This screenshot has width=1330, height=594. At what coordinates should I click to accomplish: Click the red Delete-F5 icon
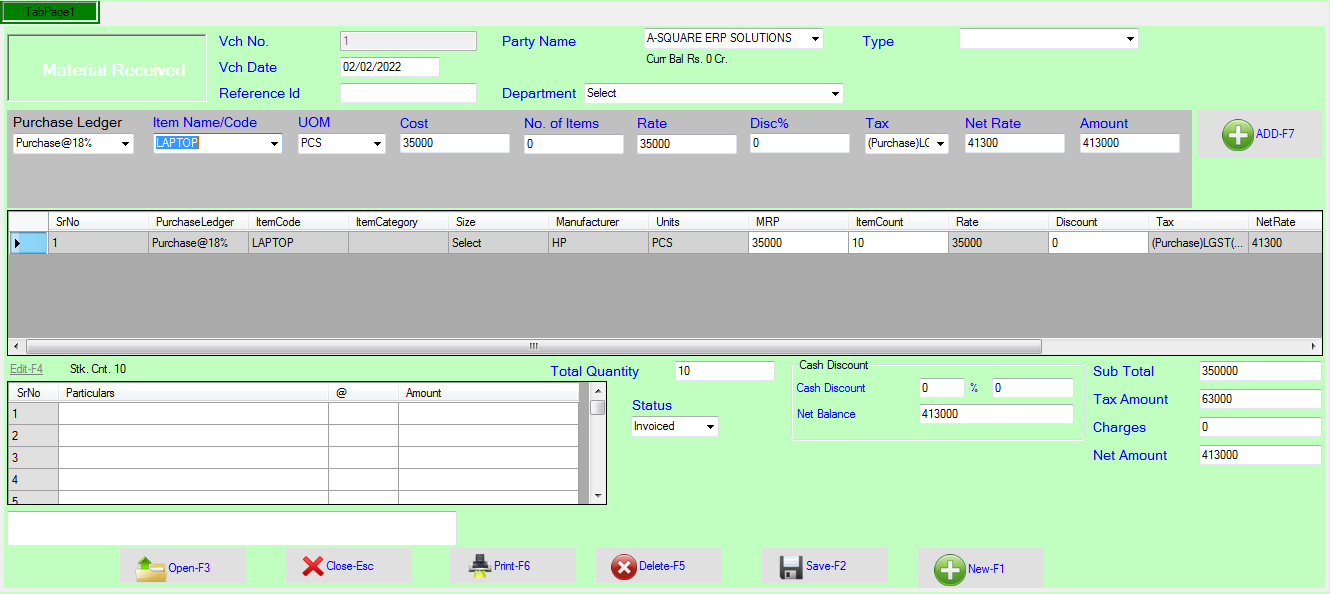point(624,567)
